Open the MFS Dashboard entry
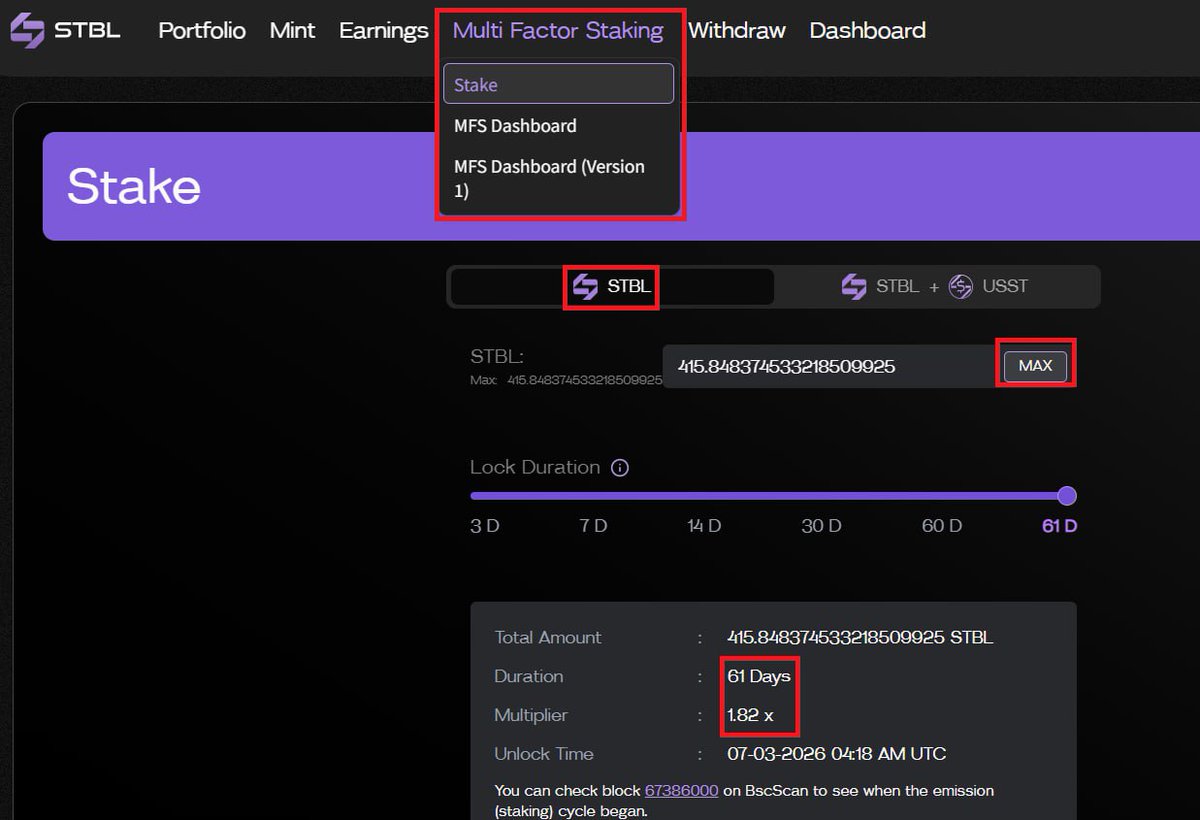This screenshot has height=820, width=1200. tap(515, 126)
